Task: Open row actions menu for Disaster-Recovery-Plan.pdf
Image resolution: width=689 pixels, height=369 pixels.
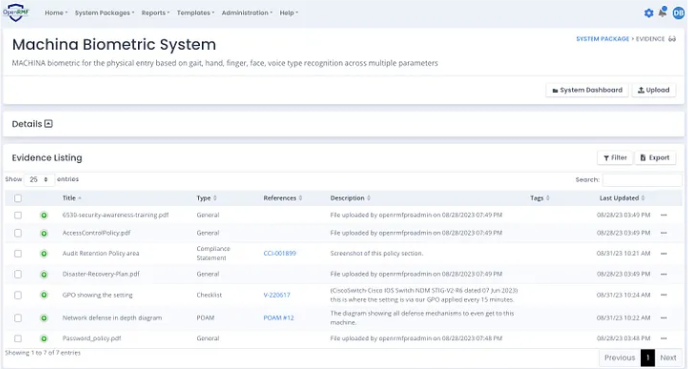Action: pos(664,274)
